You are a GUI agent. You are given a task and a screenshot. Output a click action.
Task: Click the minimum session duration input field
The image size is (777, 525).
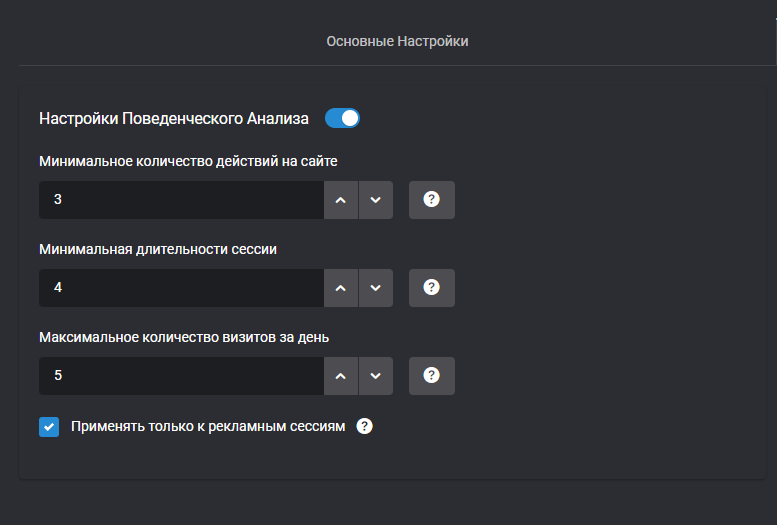click(181, 288)
